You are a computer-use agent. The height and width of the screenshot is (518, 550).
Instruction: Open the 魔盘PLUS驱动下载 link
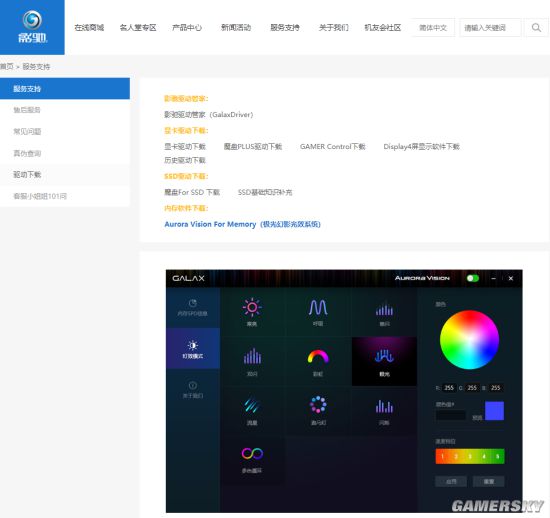(253, 147)
